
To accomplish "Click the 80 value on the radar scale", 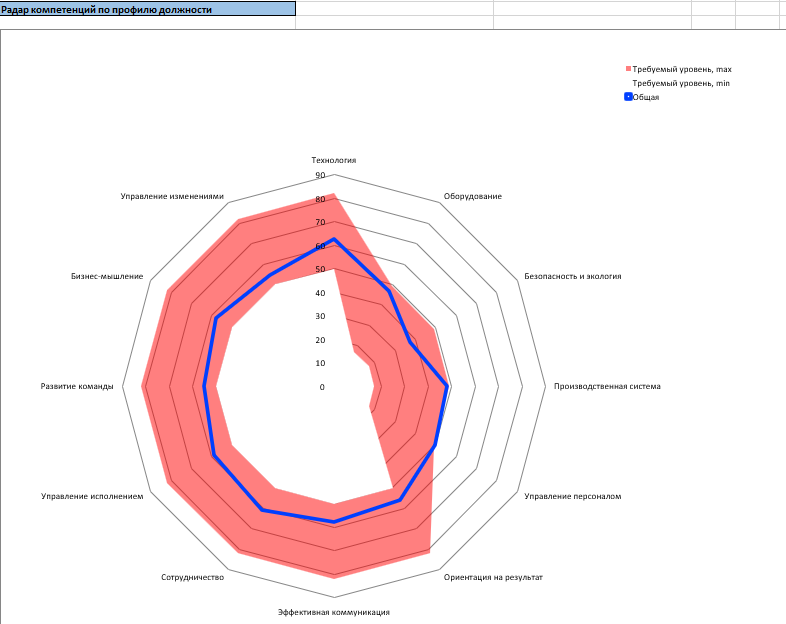I will [x=320, y=199].
